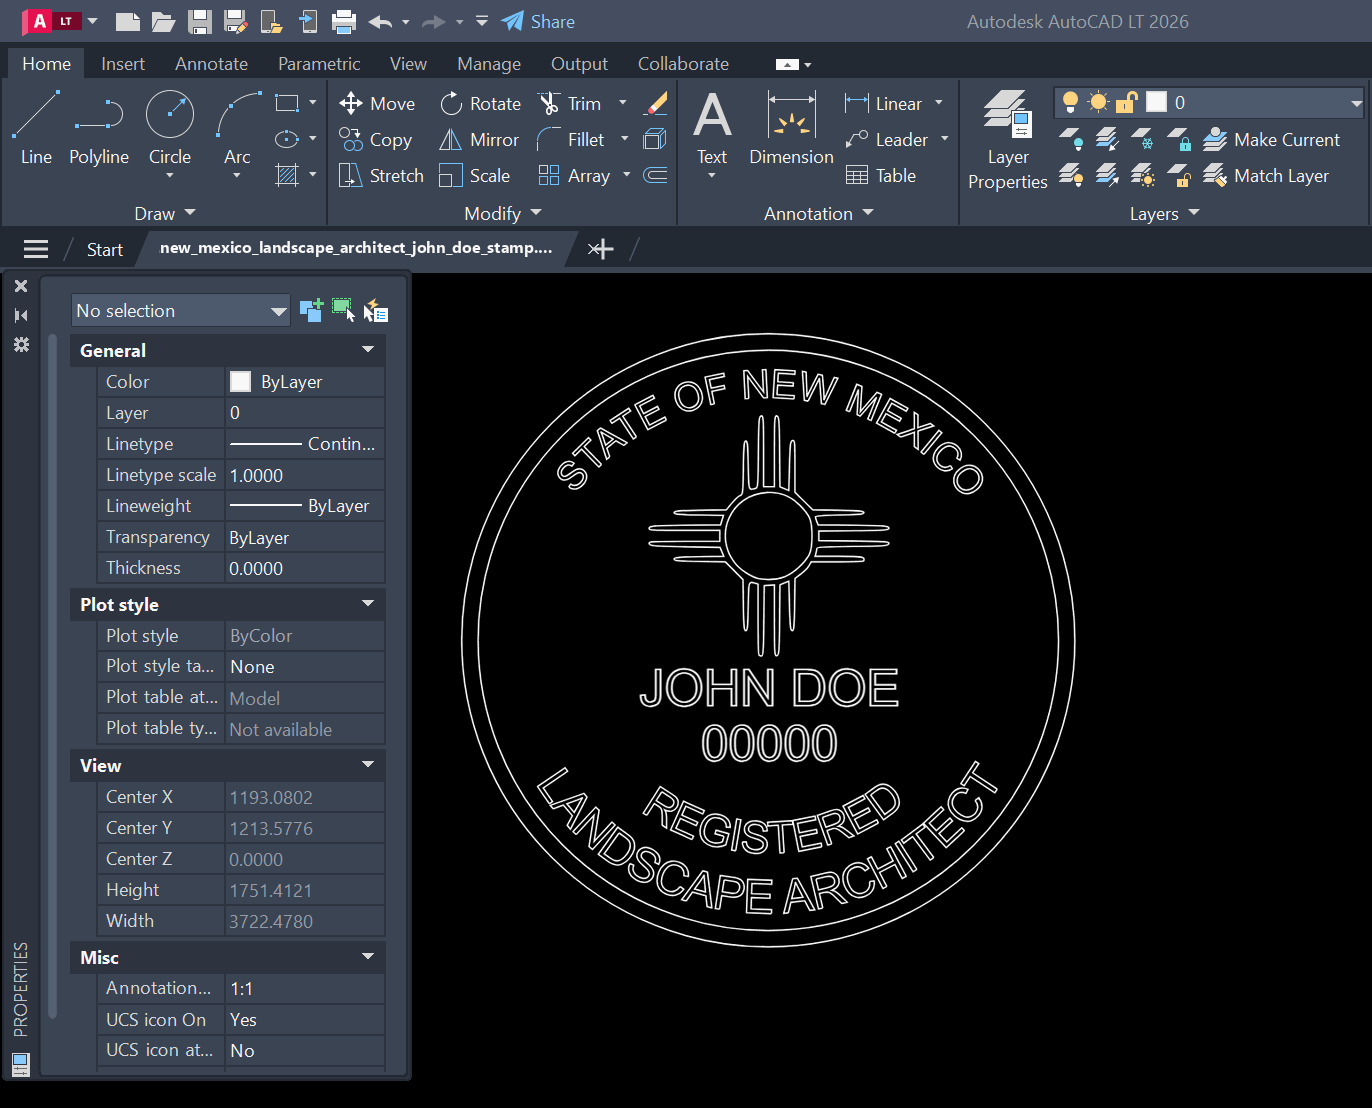Click the Trim tool icon
Viewport: 1372px width, 1108px height.
(549, 103)
